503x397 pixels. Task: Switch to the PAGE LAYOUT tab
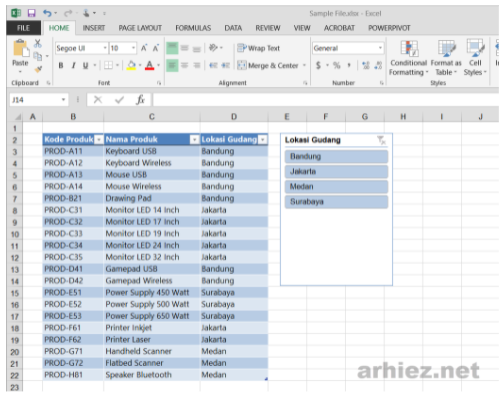(x=140, y=28)
